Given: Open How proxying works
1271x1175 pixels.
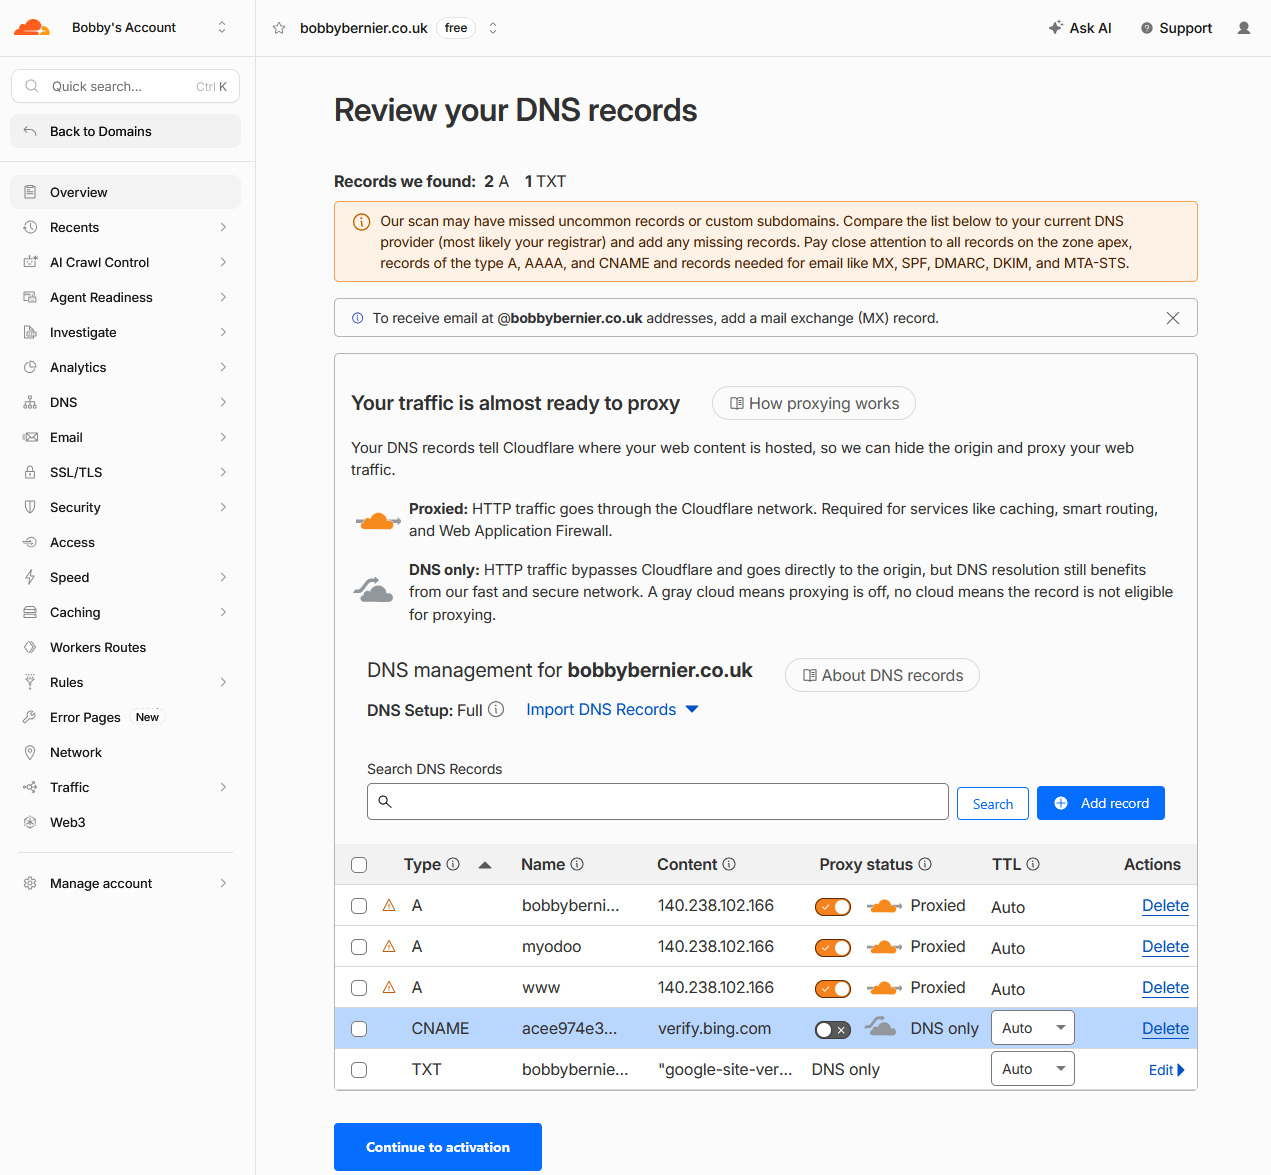Looking at the screenshot, I should (x=814, y=403).
